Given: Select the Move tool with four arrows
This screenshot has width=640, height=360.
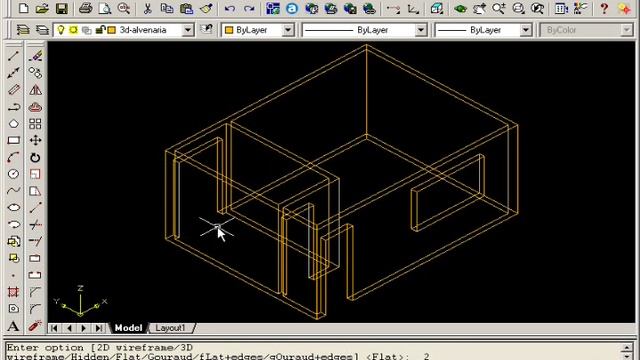Looking at the screenshot, I should pyautogui.click(x=36, y=140).
